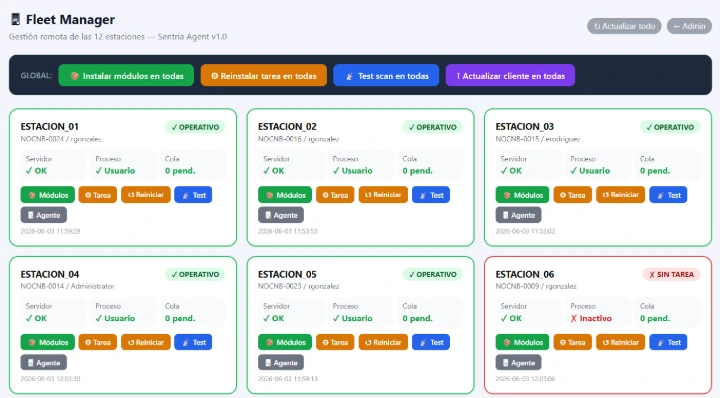Click OPERATIVO badge on ESTACION_02
This screenshot has width=720, height=398.
433,127
